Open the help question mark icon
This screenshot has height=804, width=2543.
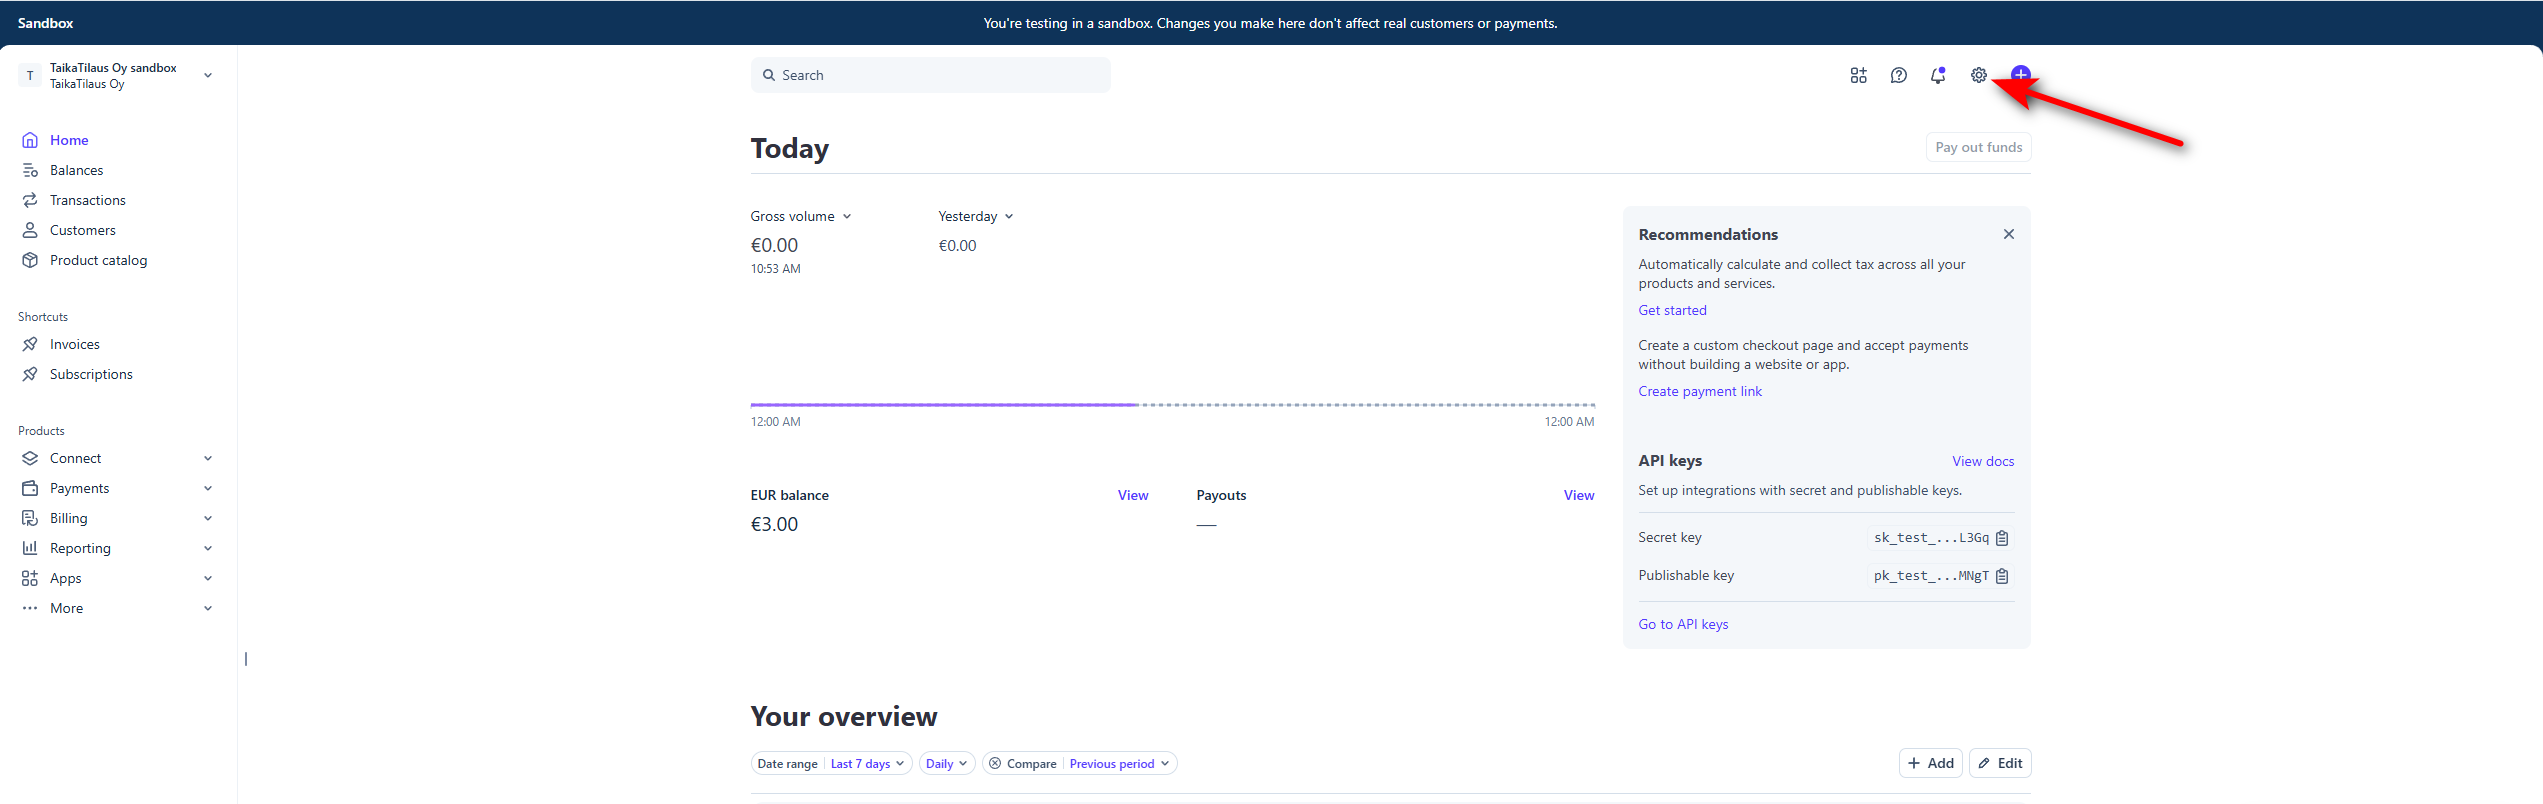[1898, 75]
